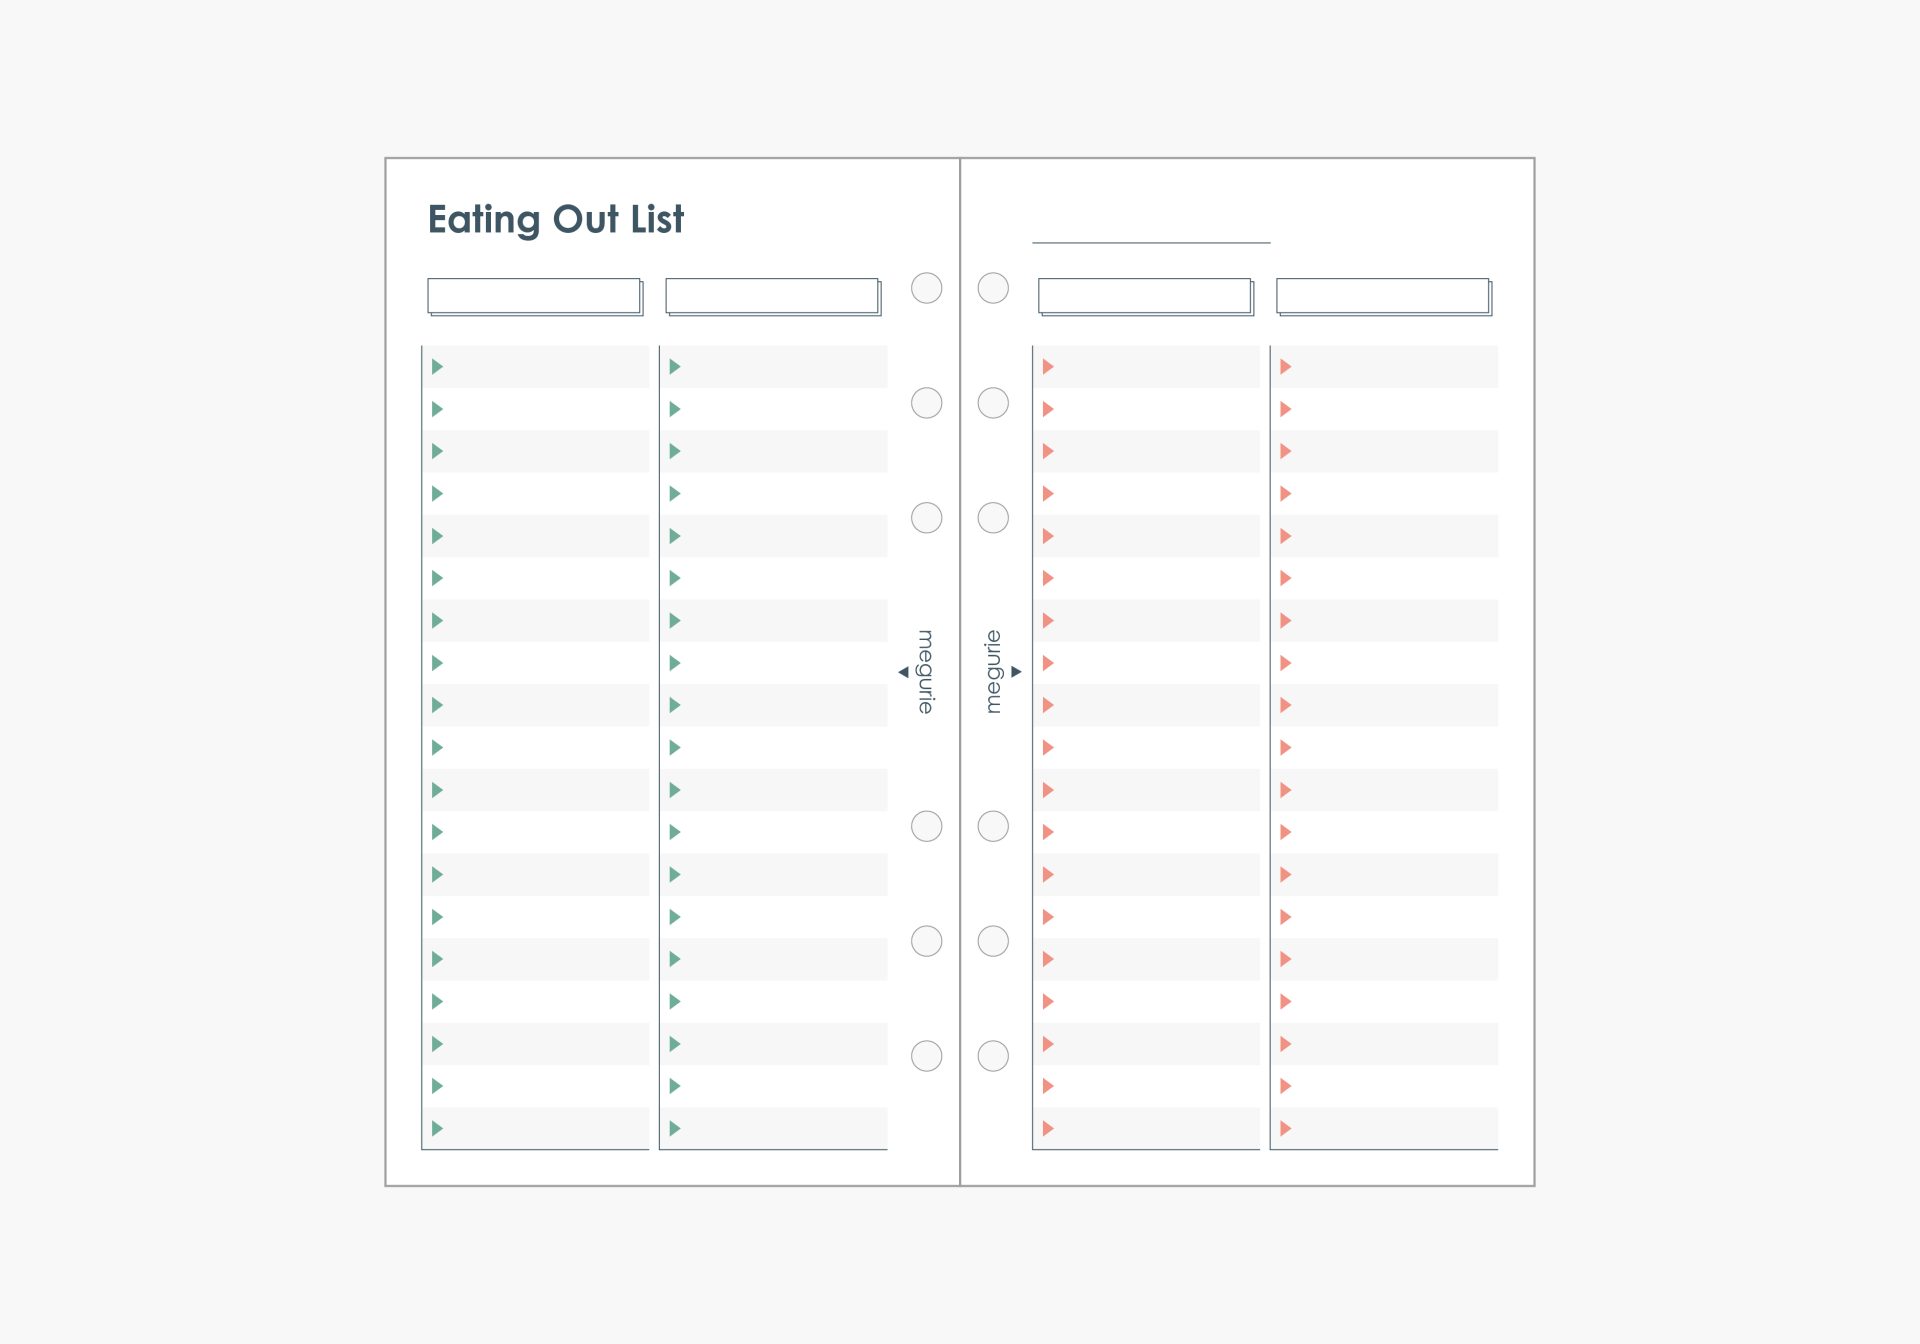Select the rightmost header box on the right page
This screenshot has height=1344, width=1920.
point(1383,296)
